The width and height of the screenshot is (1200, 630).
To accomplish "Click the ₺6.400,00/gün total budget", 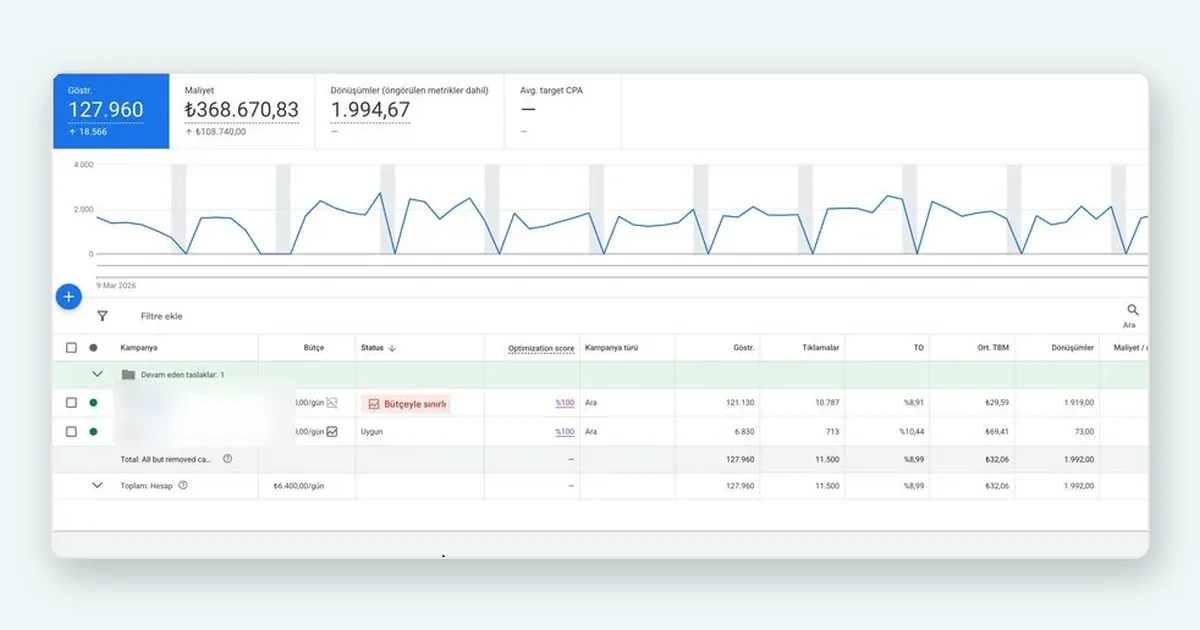I will (x=298, y=485).
